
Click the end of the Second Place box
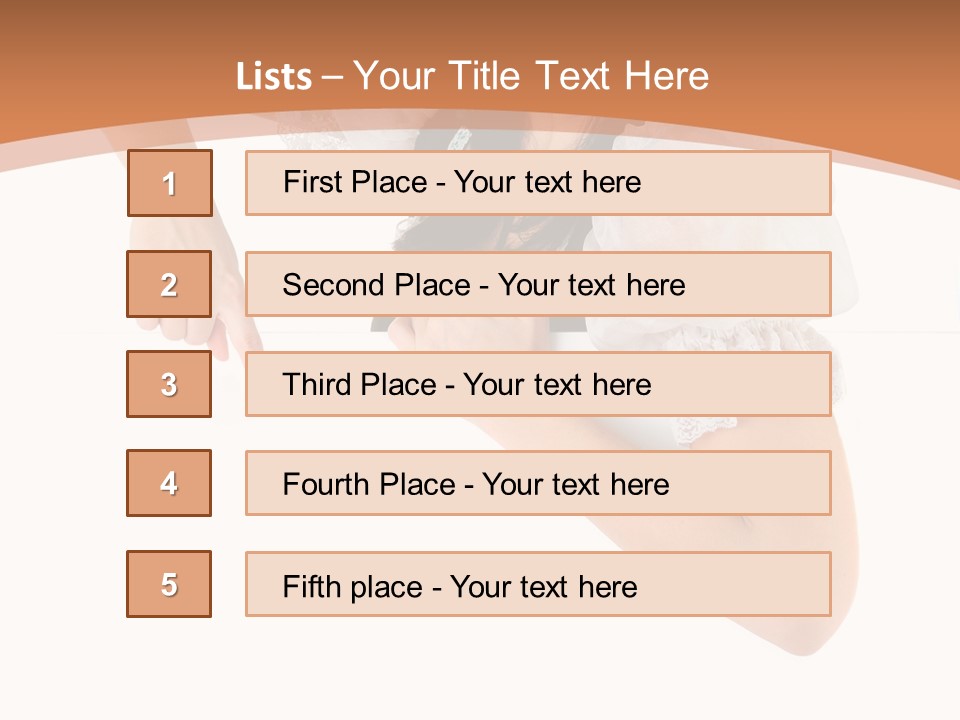click(x=800, y=284)
